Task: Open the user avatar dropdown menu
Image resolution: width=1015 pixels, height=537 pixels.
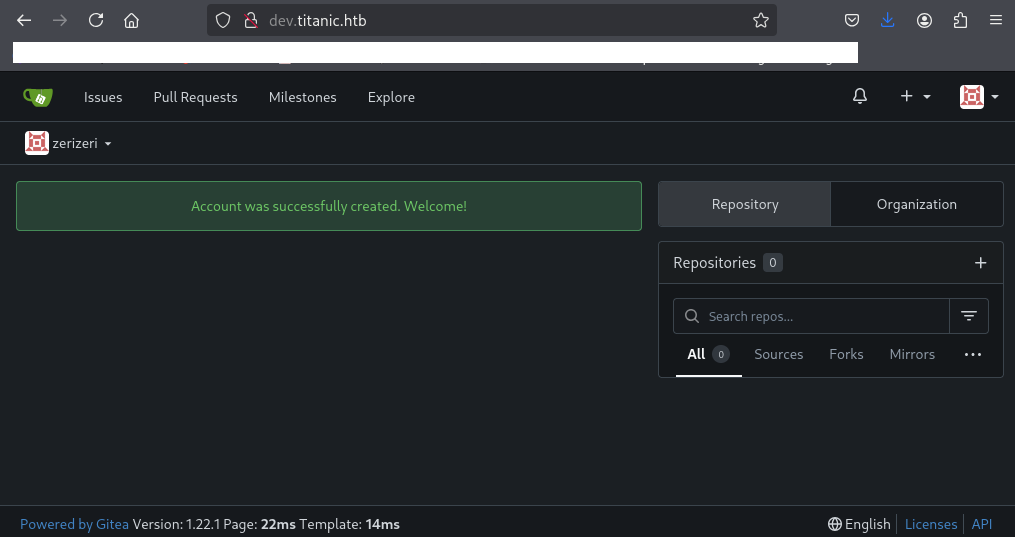Action: [x=979, y=97]
